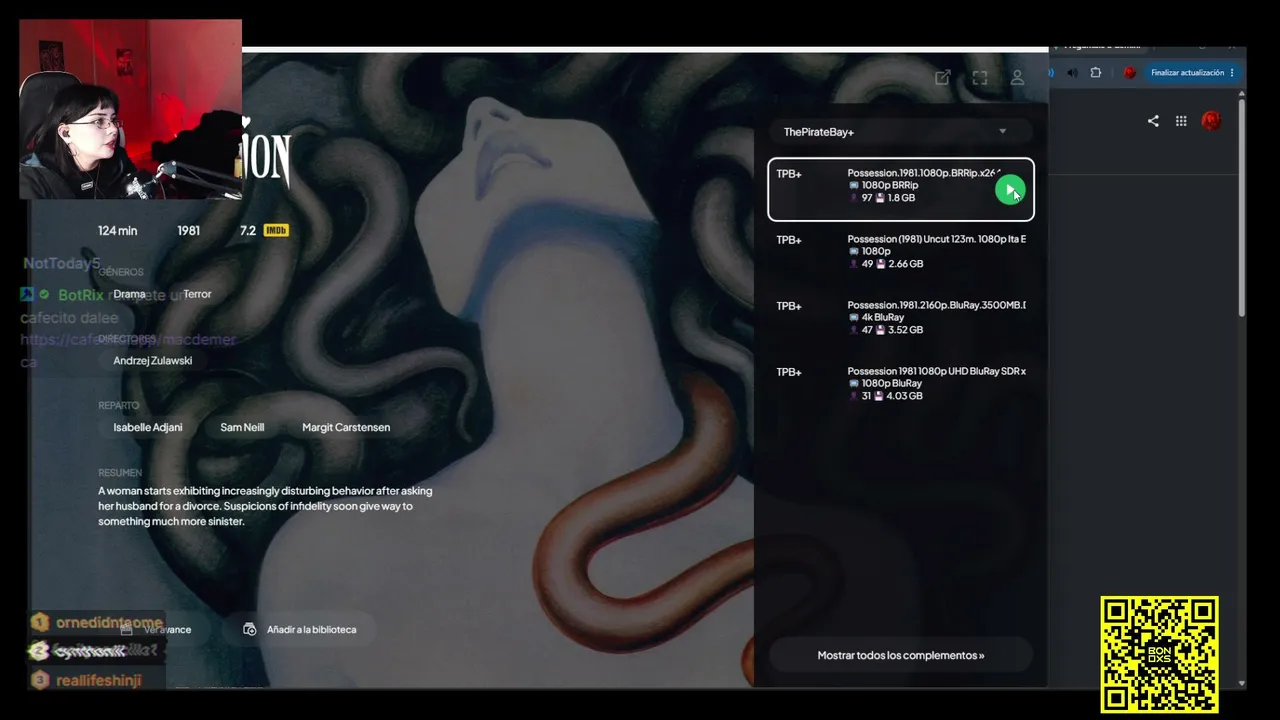Image resolution: width=1280 pixels, height=720 pixels.
Task: Click the browser tab audio speaker icon
Action: tap(1072, 73)
